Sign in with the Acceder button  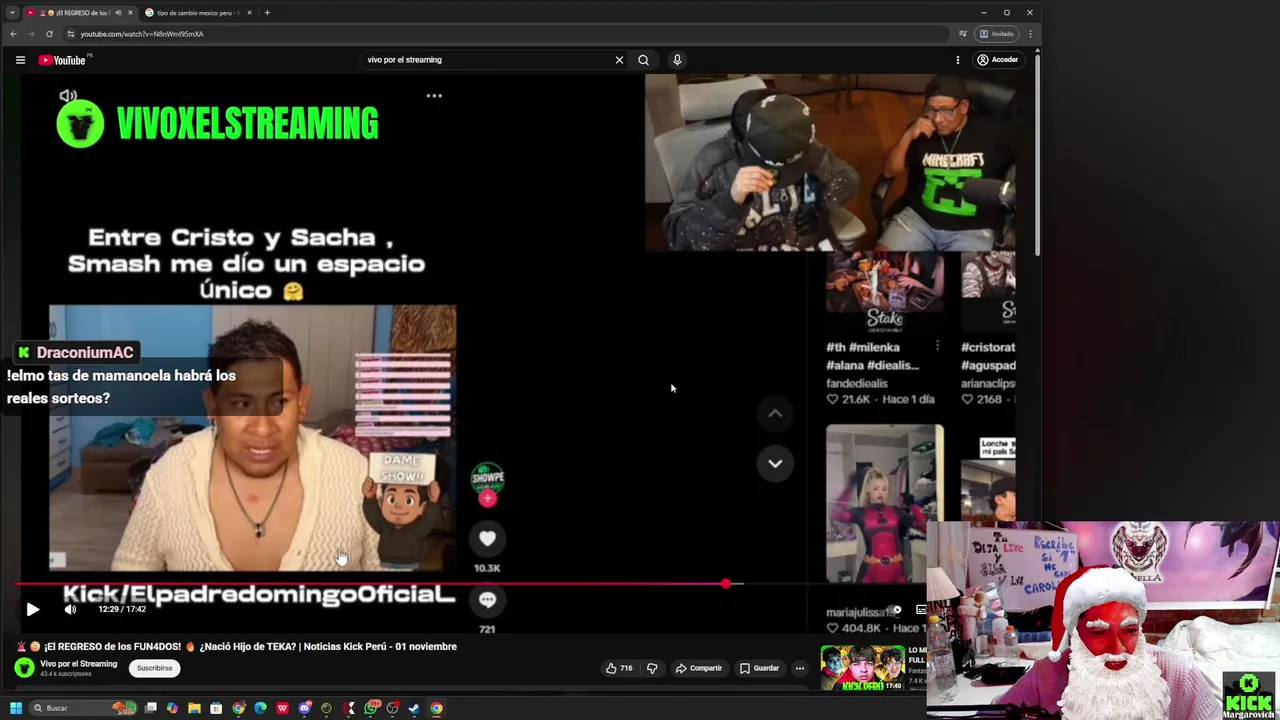pos(998,60)
